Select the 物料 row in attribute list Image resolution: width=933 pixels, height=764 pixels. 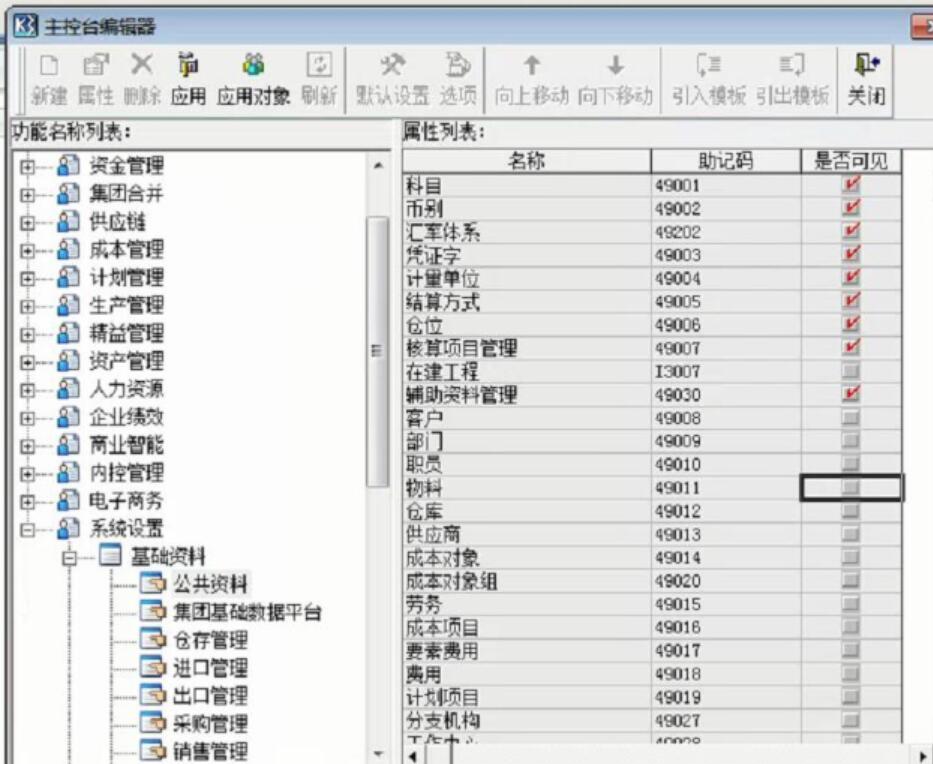[x=526, y=488]
